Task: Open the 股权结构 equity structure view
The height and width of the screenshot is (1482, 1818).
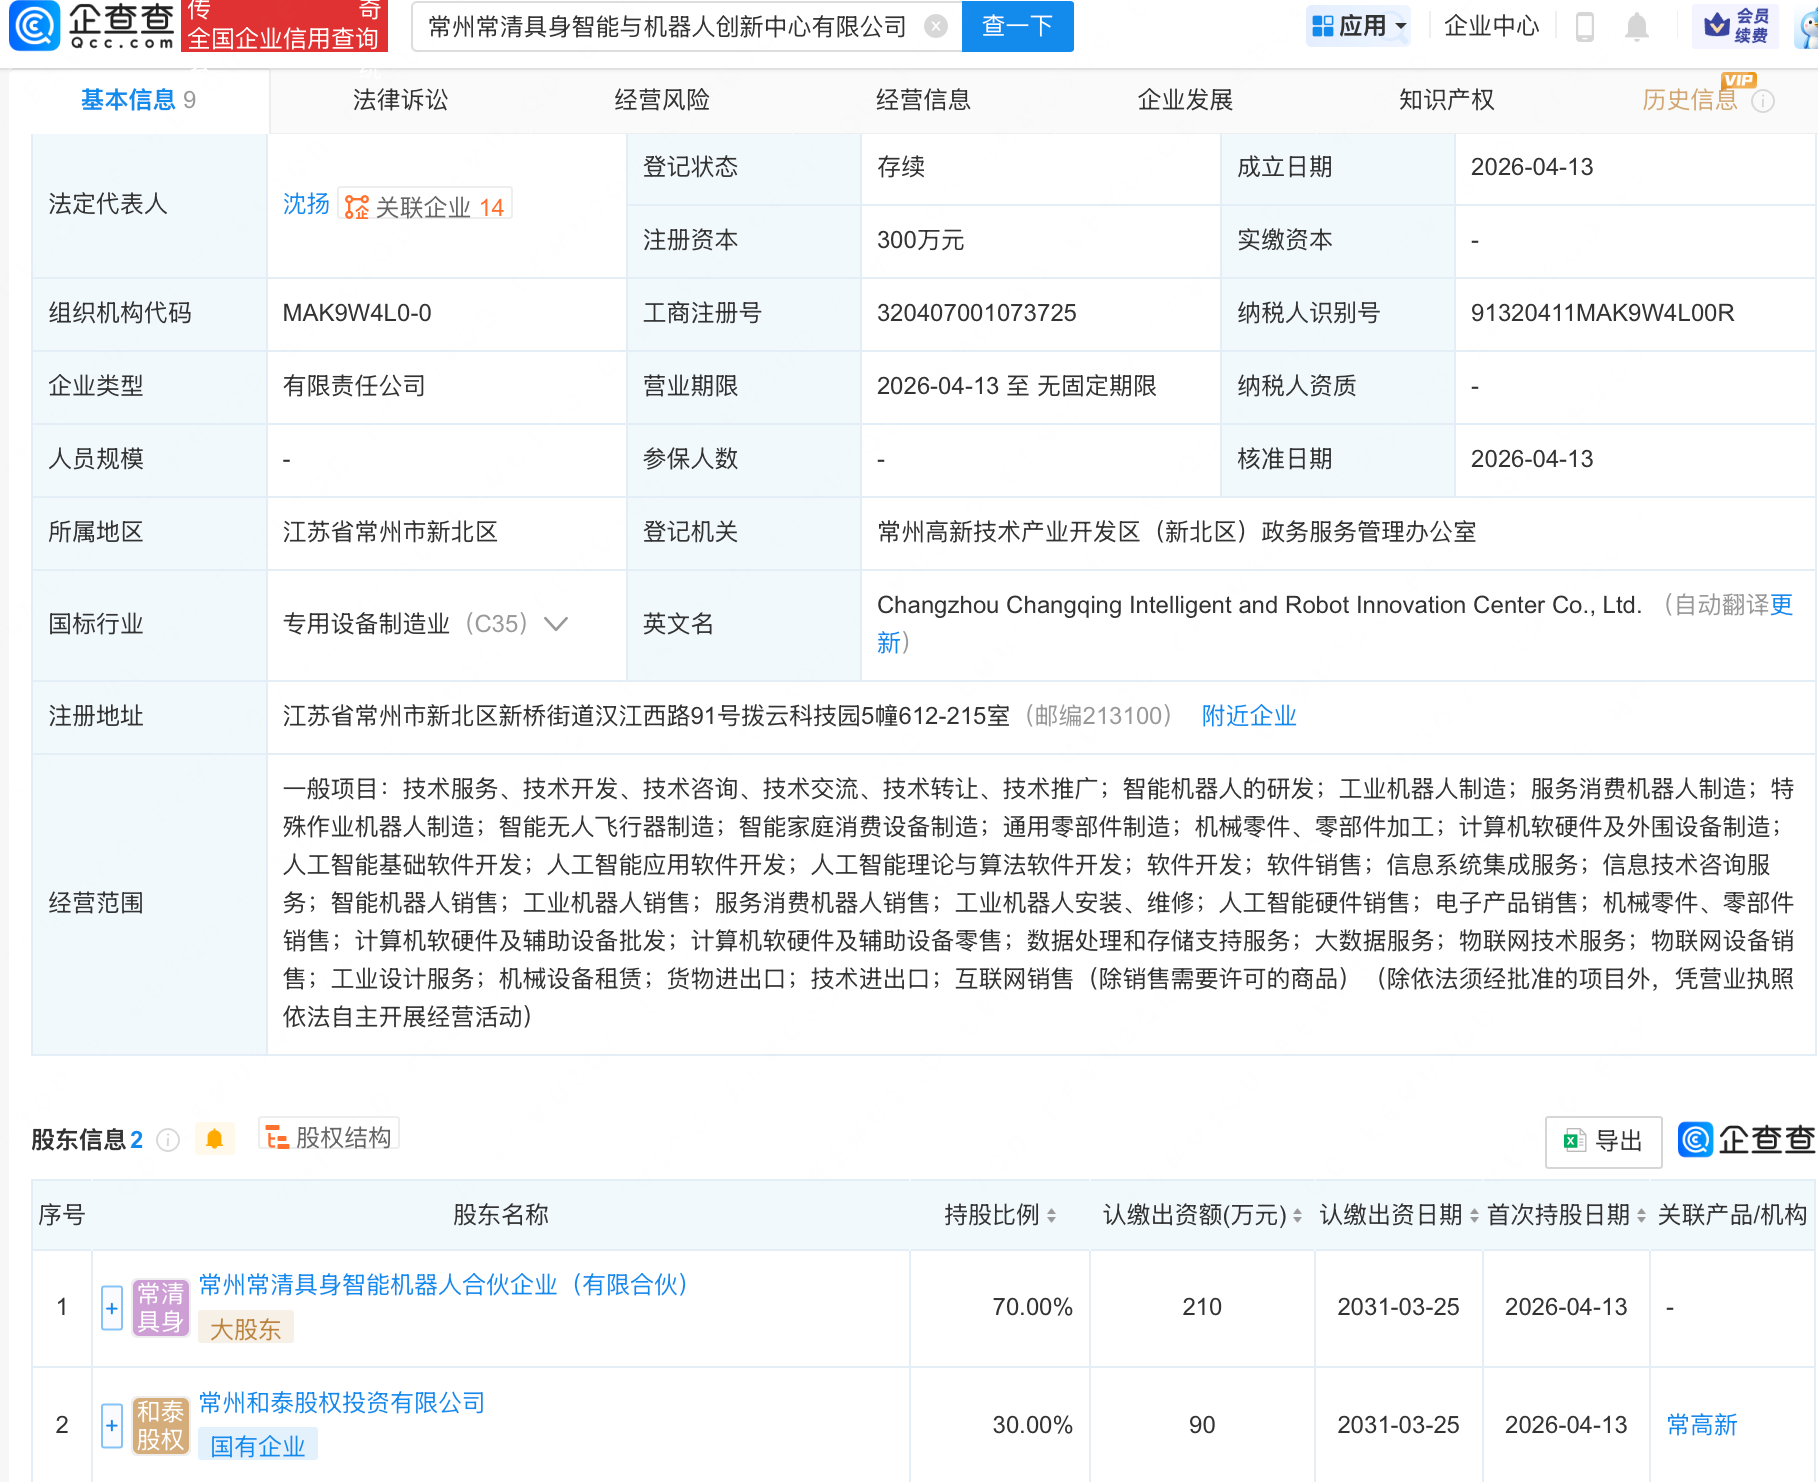Action: click(327, 1139)
